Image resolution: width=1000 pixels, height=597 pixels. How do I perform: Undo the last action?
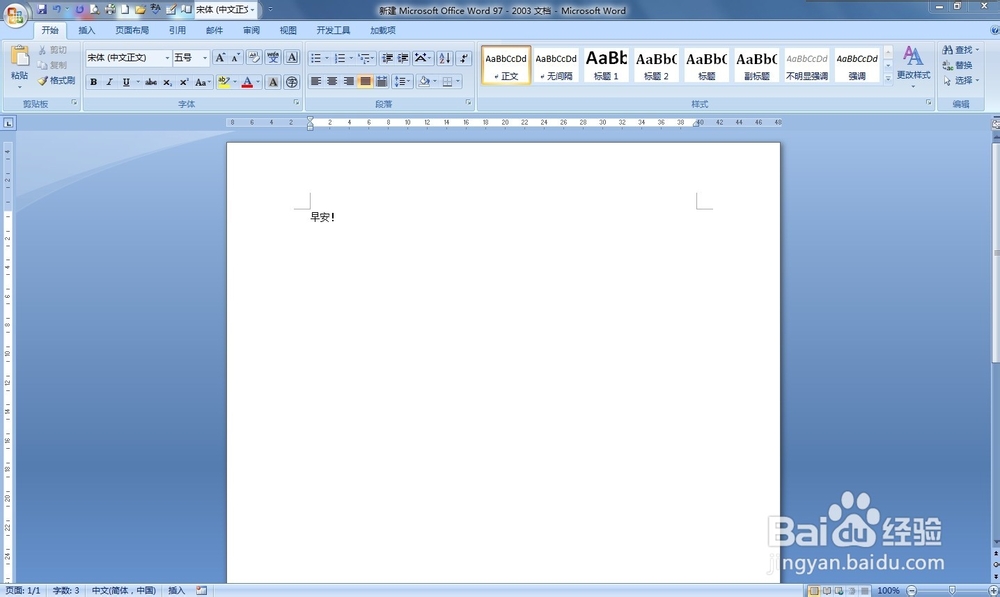click(57, 10)
